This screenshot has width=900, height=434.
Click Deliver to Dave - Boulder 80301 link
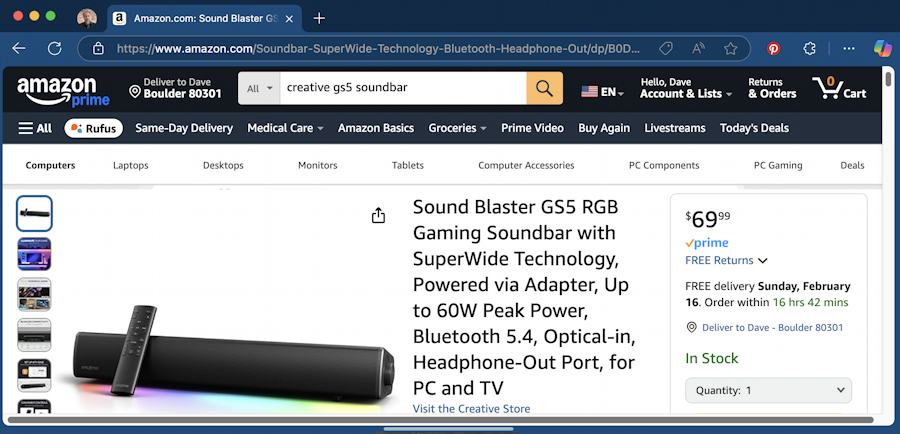point(773,327)
